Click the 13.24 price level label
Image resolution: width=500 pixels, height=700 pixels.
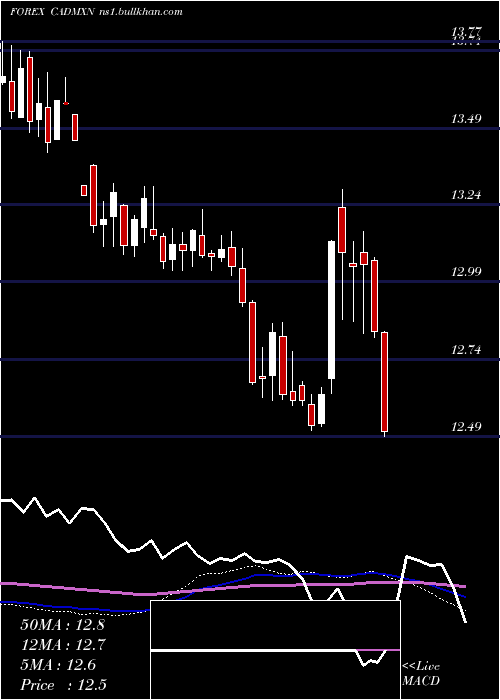tap(466, 195)
